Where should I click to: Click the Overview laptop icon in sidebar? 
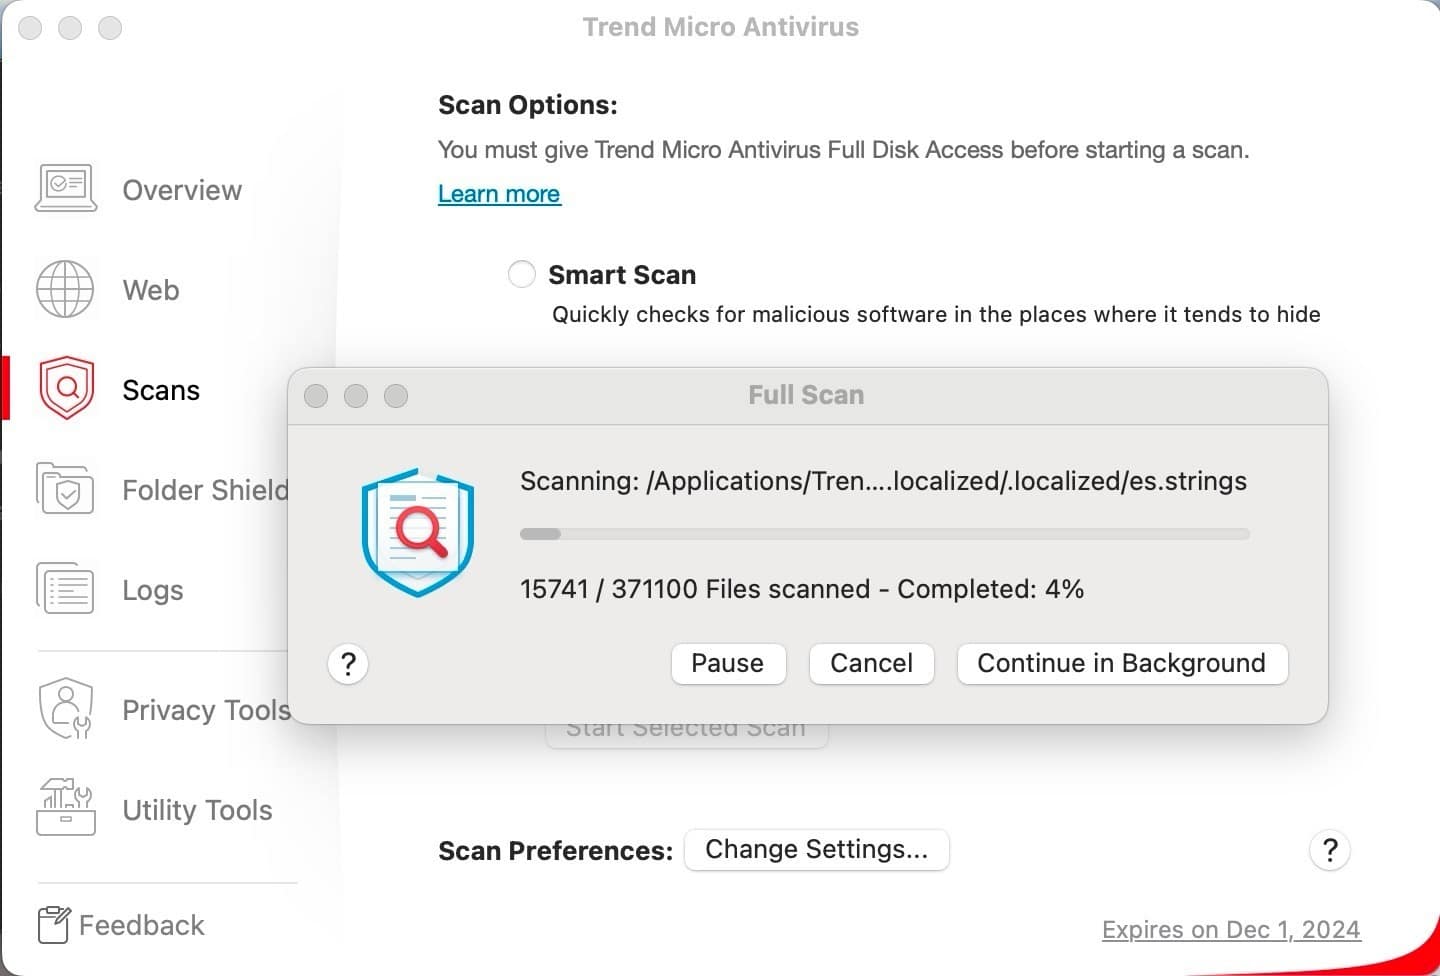[66, 188]
